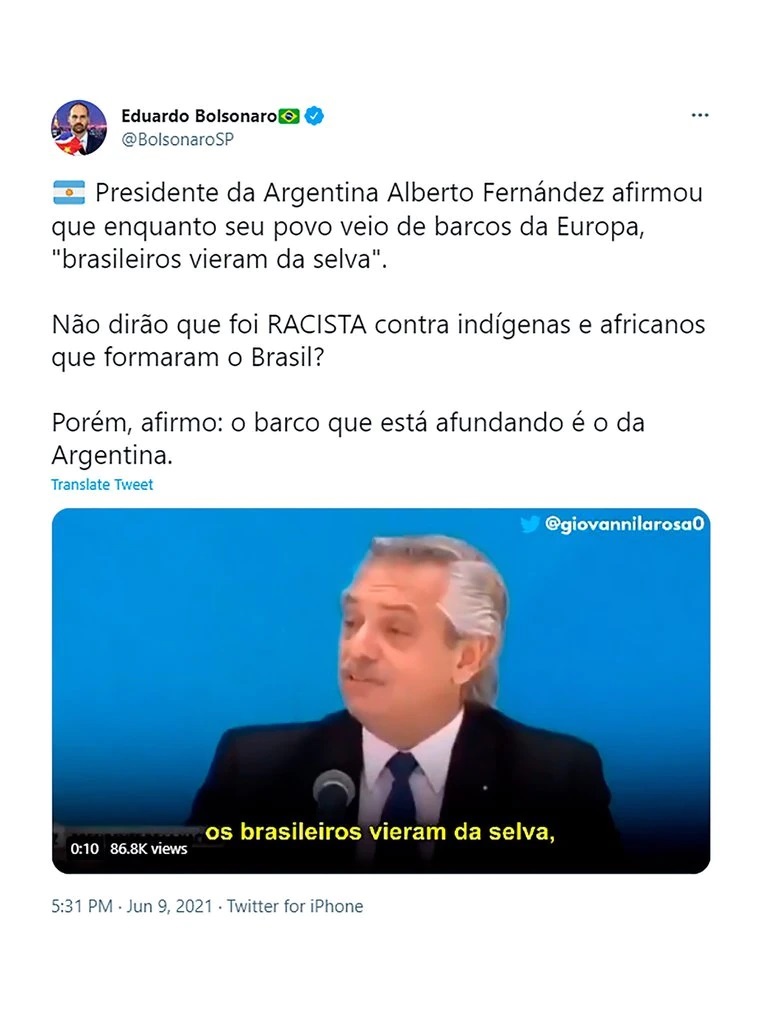Click the Twitter bird icon in video watermark
This screenshot has height=1024, width=768.
pos(530,524)
